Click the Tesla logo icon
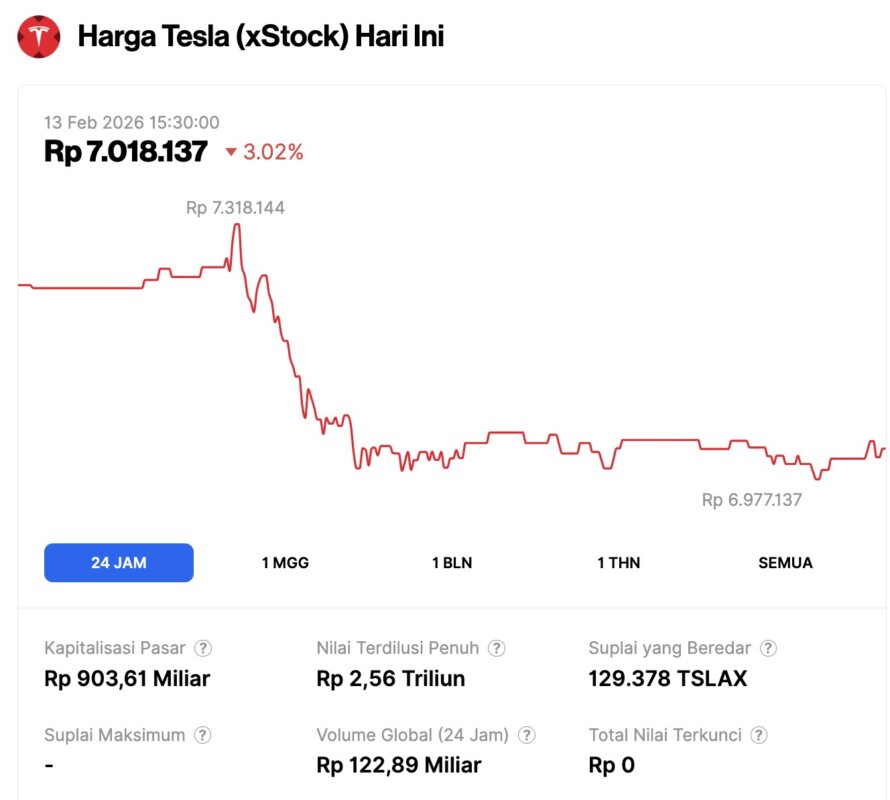 click(39, 37)
